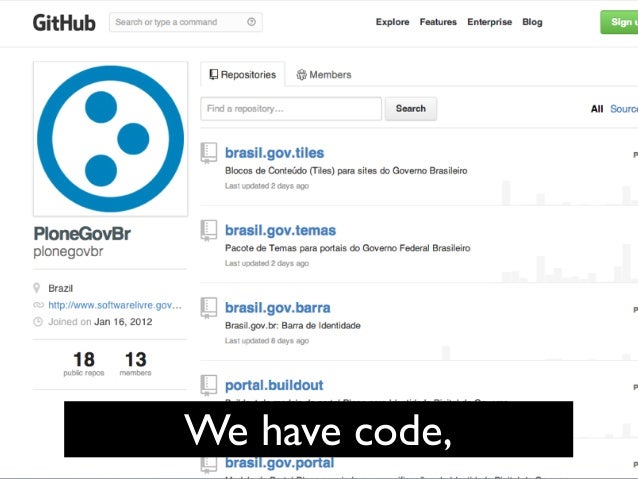The height and width of the screenshot is (479, 638).
Task: Click the clock icon beside Joined on
Action: pyautogui.click(x=37, y=322)
